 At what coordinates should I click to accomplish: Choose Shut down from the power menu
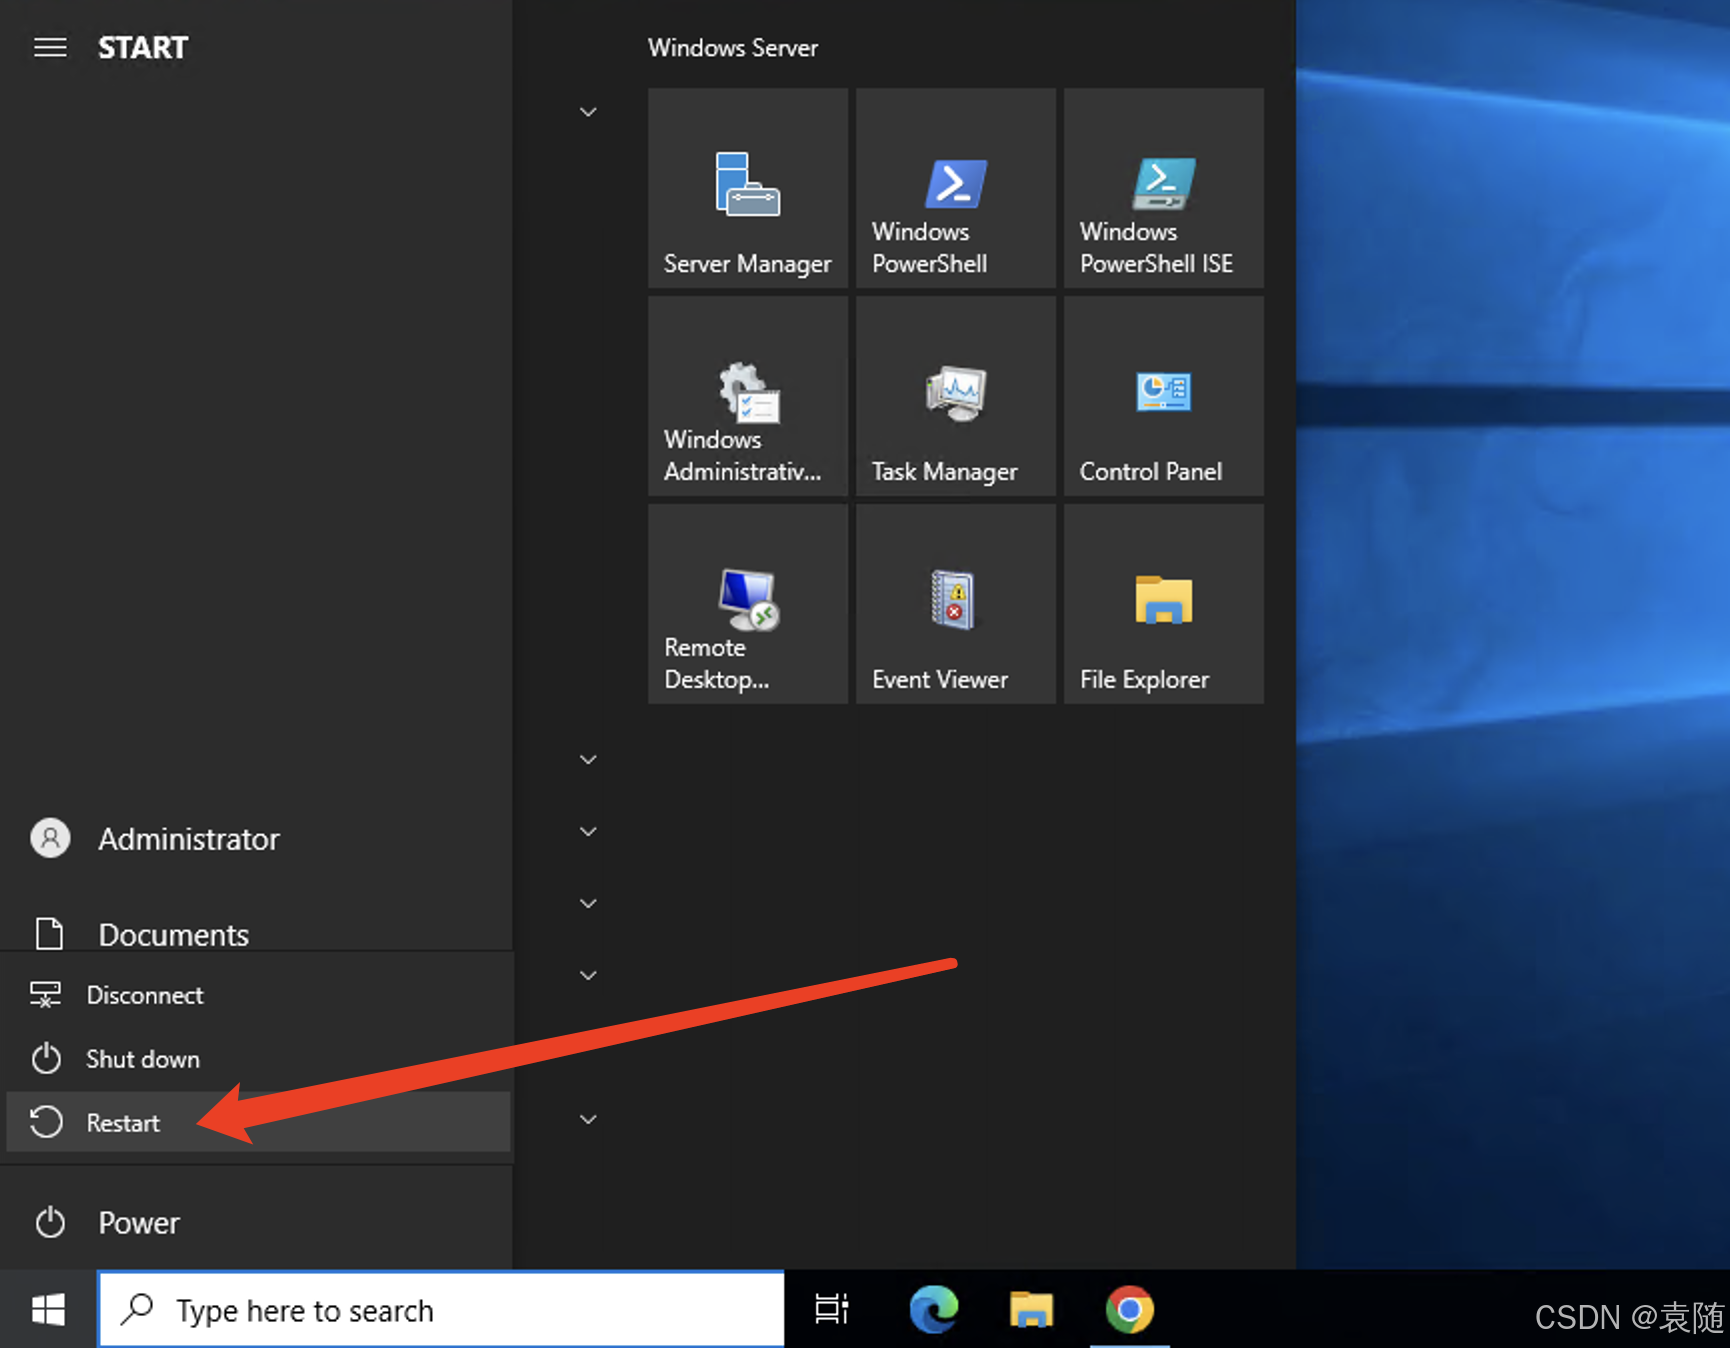click(258, 1059)
